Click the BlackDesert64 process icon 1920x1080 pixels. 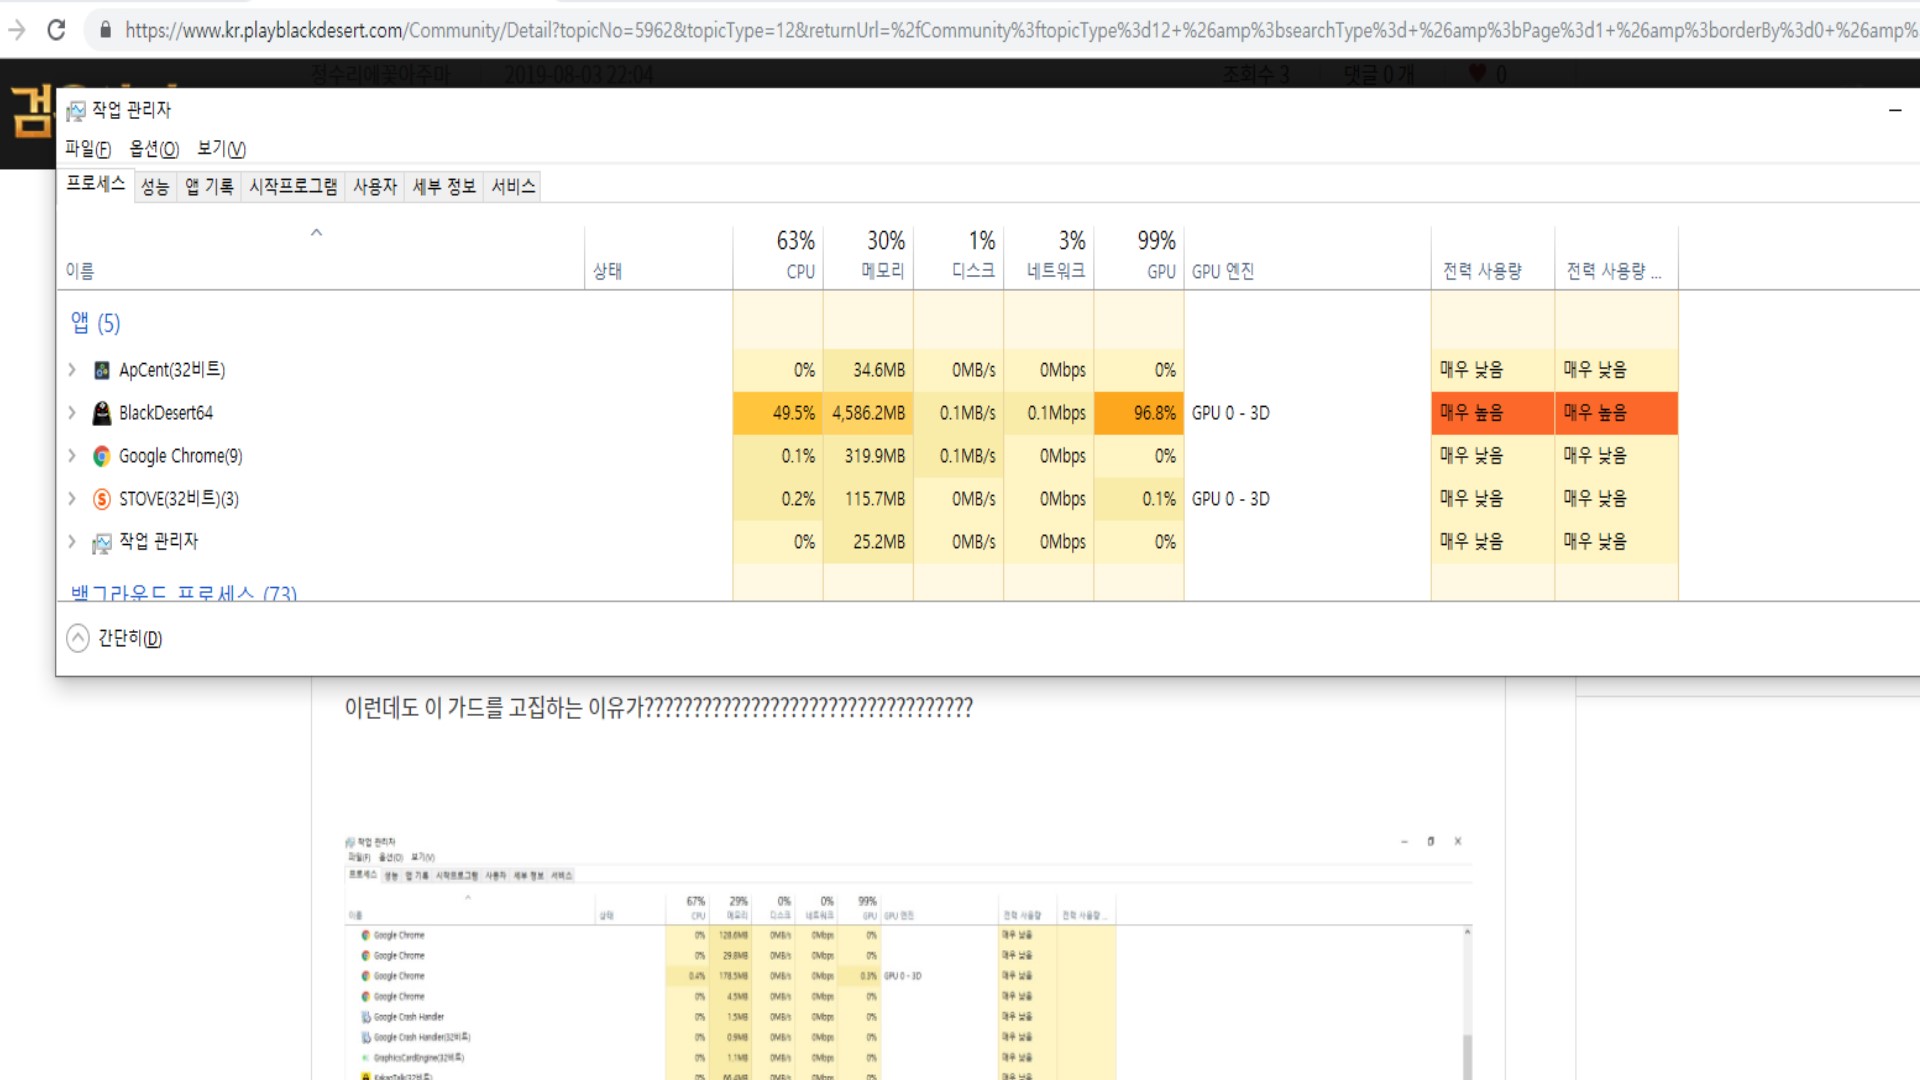(101, 413)
